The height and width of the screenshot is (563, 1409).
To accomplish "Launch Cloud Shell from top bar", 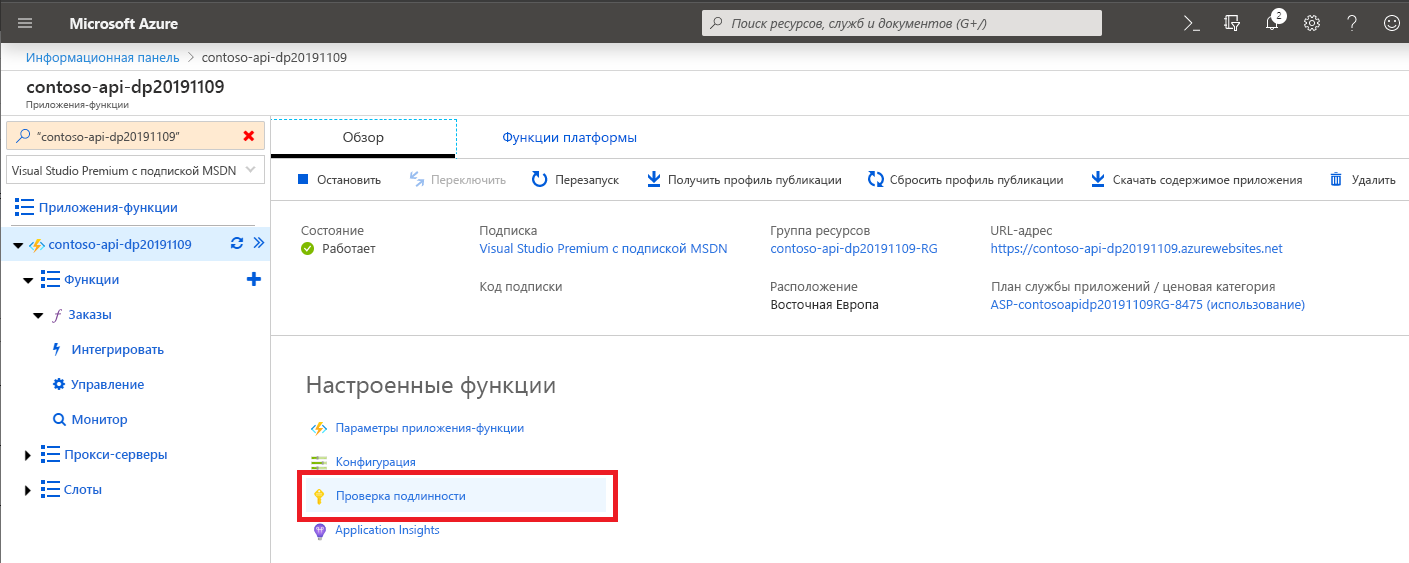I will click(x=1191, y=23).
